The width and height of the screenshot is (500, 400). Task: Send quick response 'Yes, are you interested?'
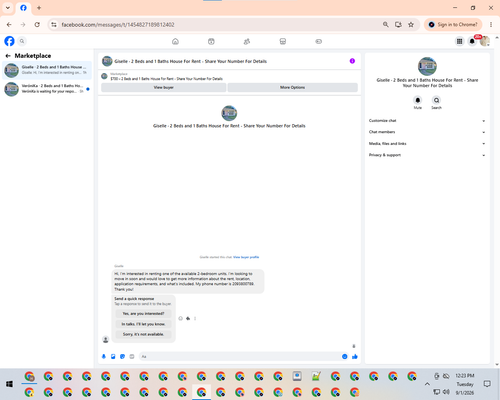pyautogui.click(x=143, y=314)
